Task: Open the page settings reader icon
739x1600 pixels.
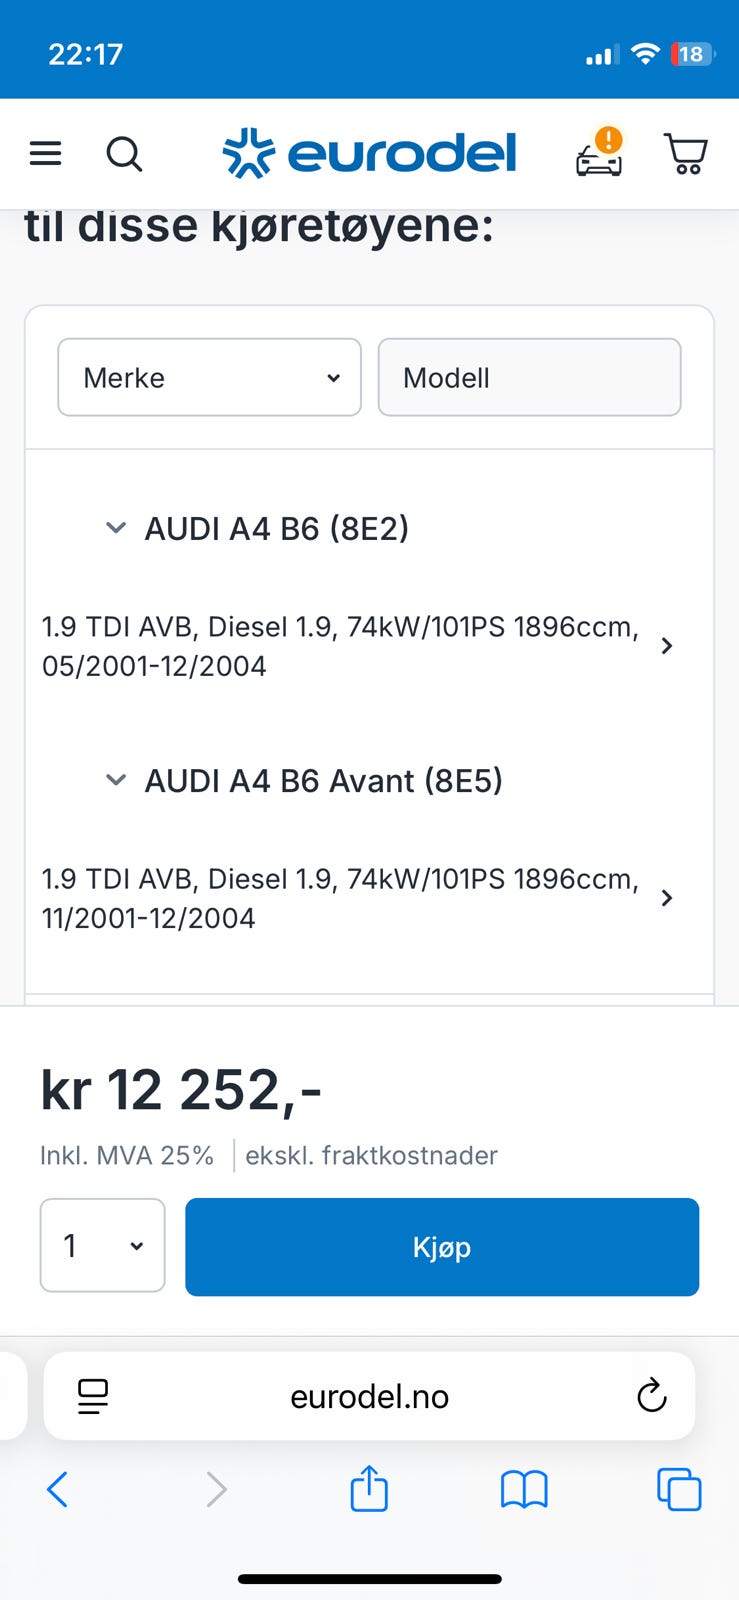Action: 93,1396
